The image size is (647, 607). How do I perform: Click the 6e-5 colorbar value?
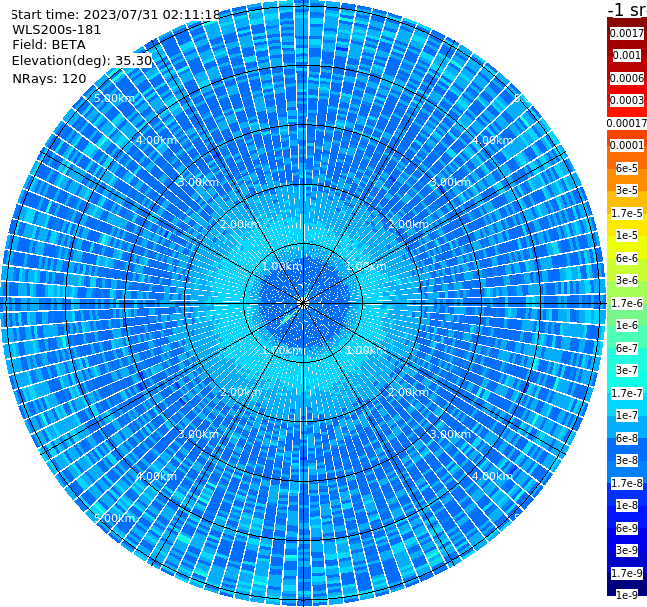[x=627, y=168]
